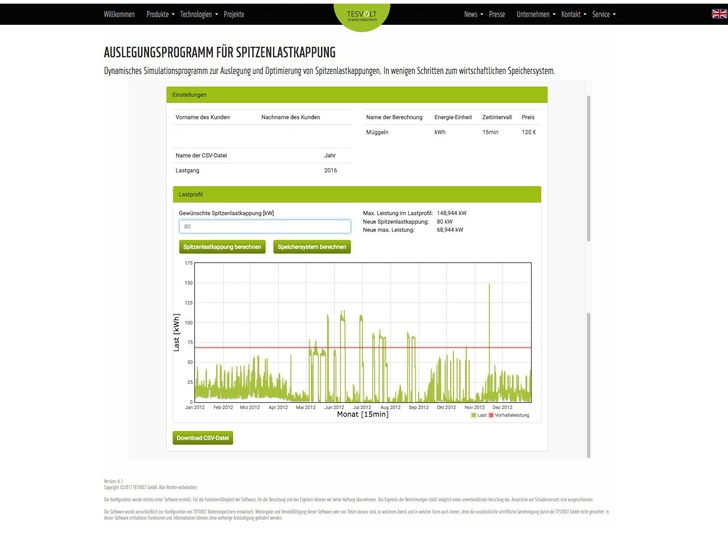Screen dimensions: 728x542
Task: Click the upper scrollbar thumb of the embedded tool
Action: coord(589,168)
